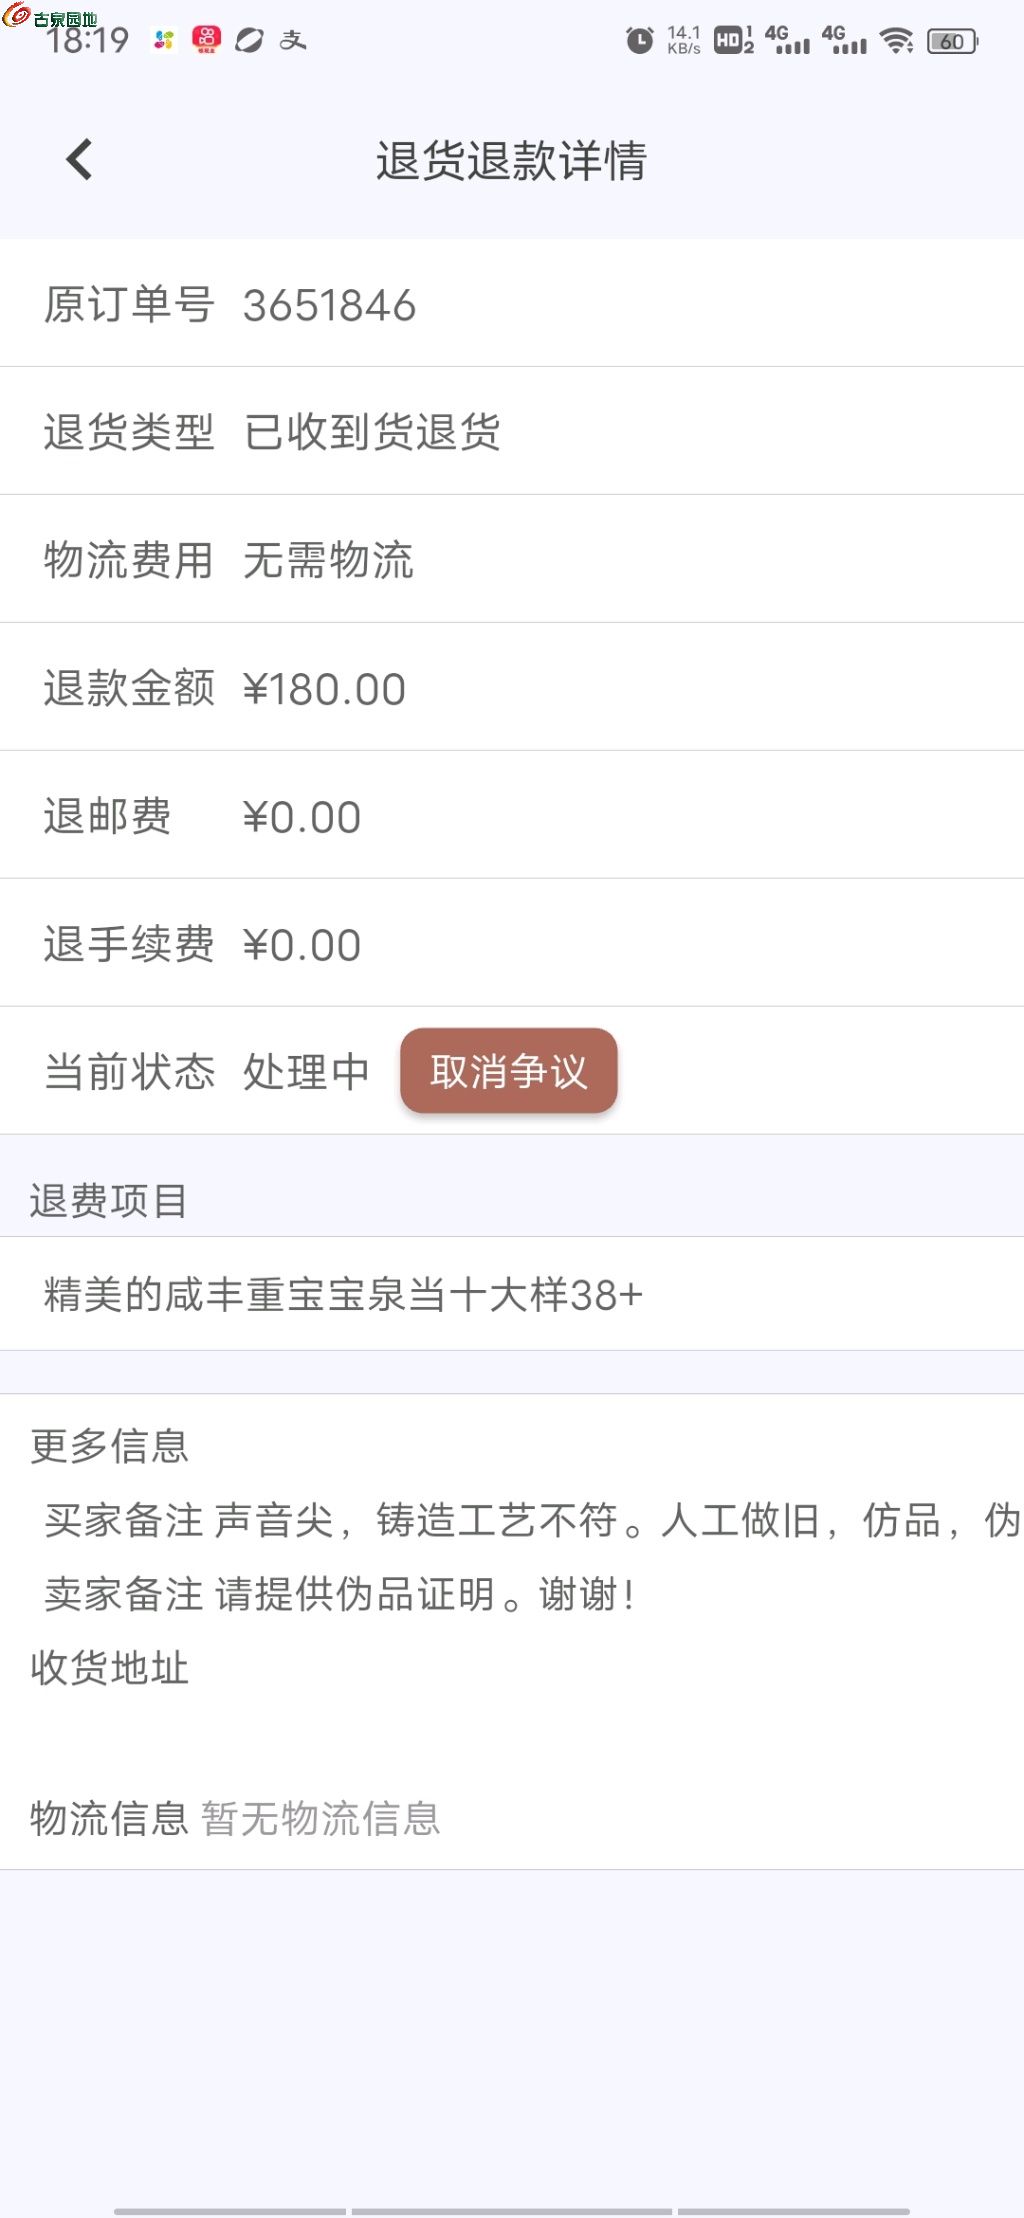
Task: Tap the 处理中 current status text
Action: [306, 1072]
